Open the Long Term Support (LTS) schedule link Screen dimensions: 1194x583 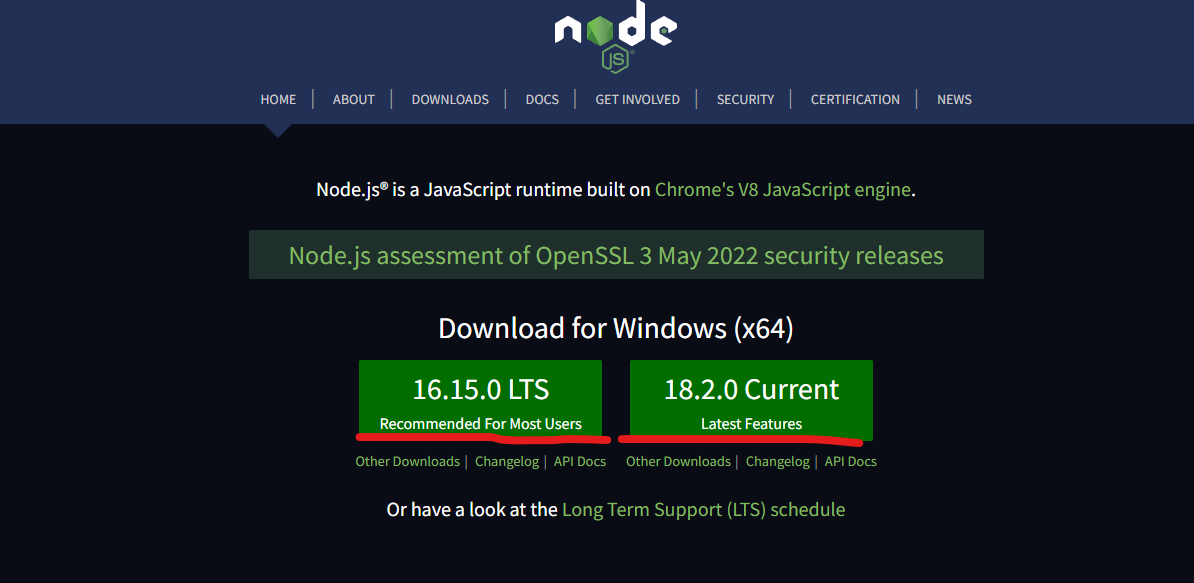click(x=704, y=509)
